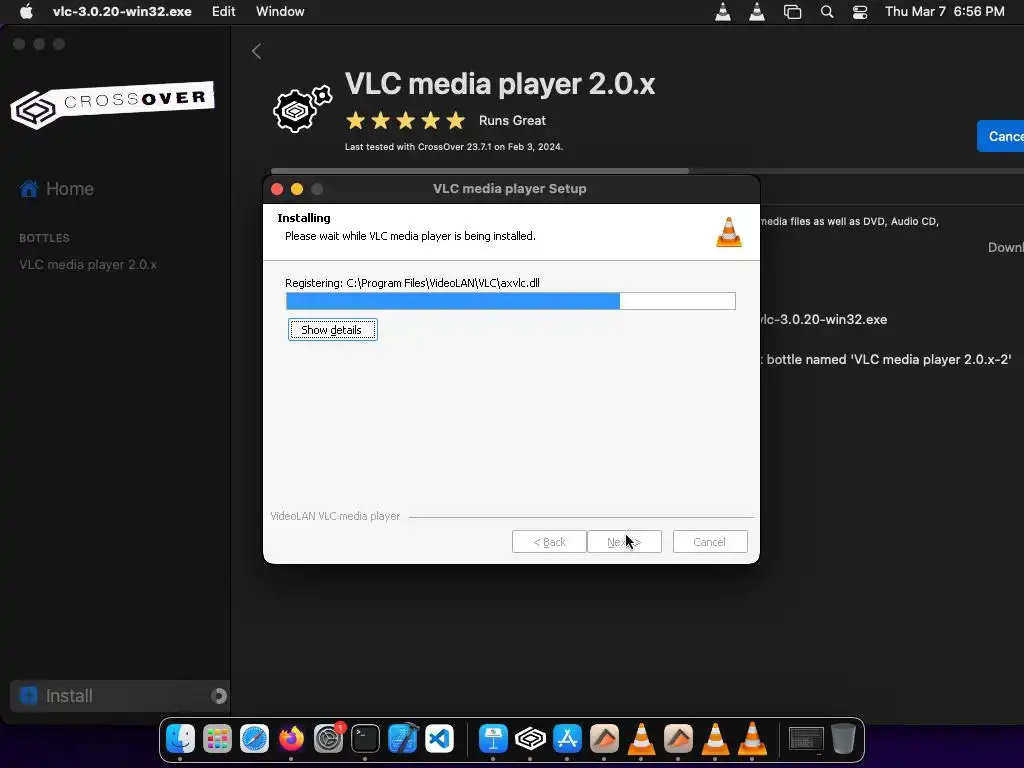Image resolution: width=1024 pixels, height=768 pixels.
Task: Open the Apple menu
Action: [x=26, y=11]
